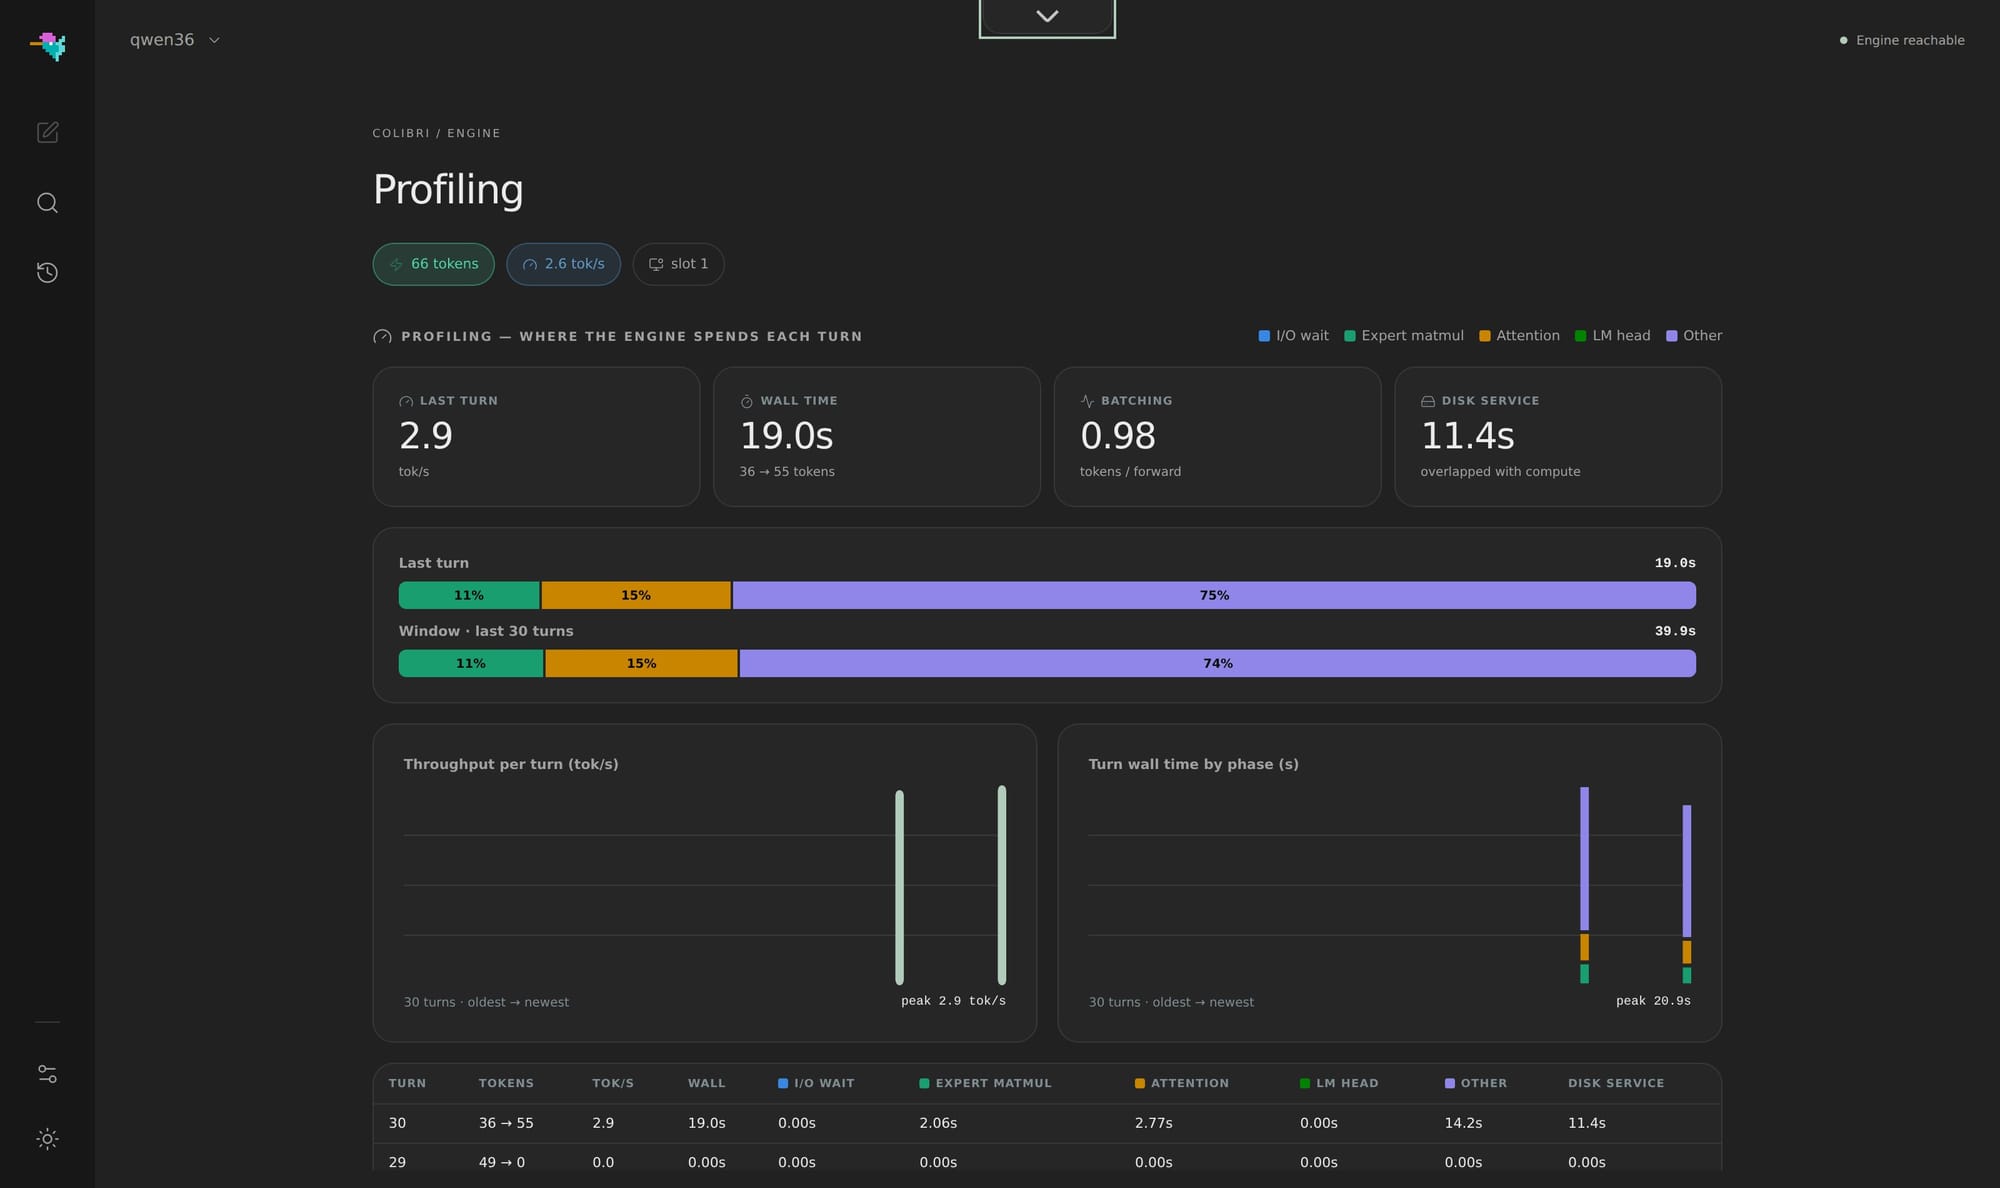Click the 0.98 batching value
The height and width of the screenshot is (1188, 2000).
point(1118,436)
